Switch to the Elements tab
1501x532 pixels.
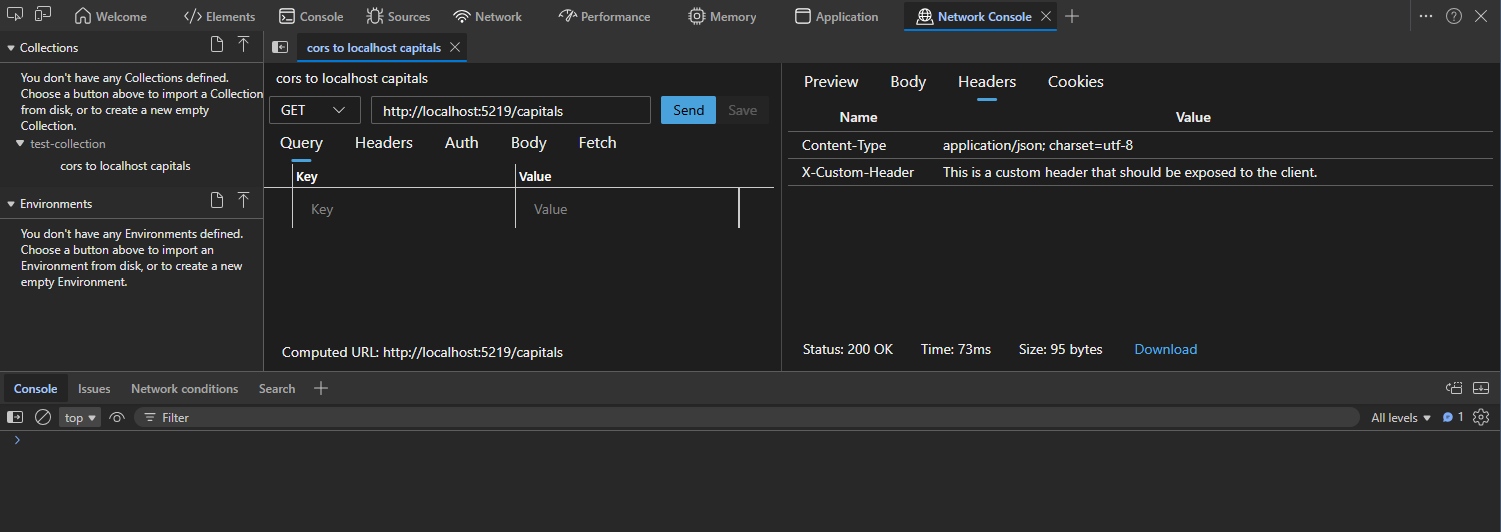pyautogui.click(x=219, y=16)
